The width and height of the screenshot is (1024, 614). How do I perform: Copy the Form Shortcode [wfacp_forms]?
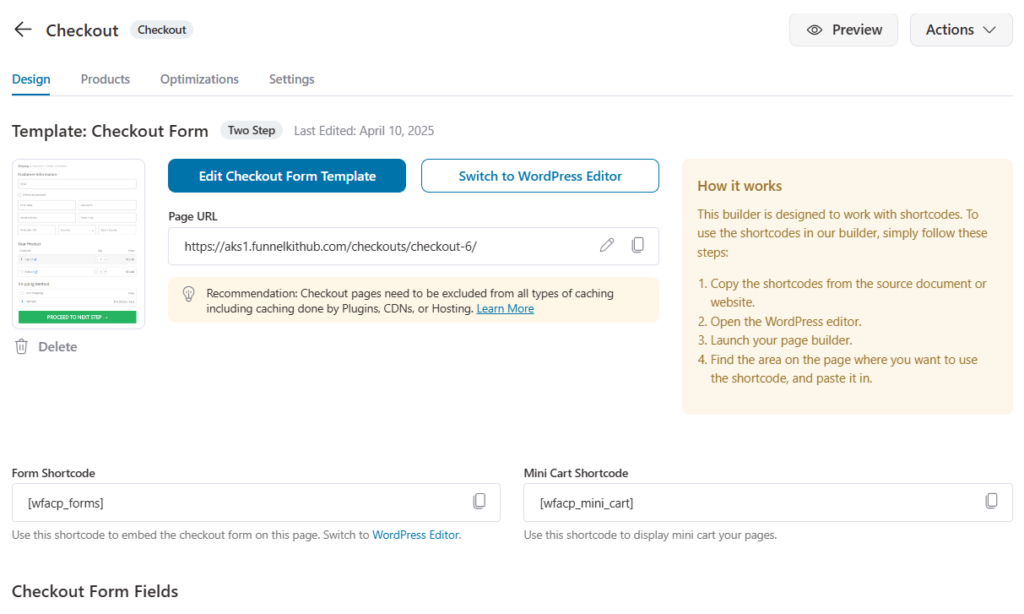pyautogui.click(x=479, y=502)
